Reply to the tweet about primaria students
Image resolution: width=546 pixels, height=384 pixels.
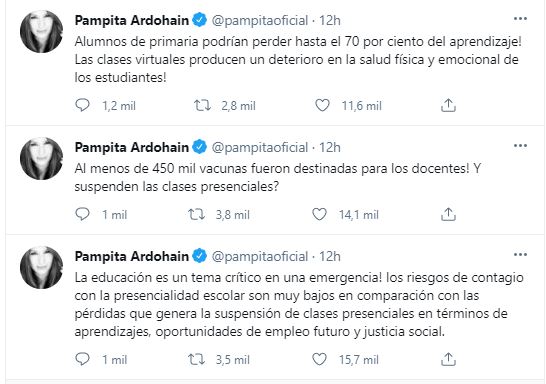(83, 105)
